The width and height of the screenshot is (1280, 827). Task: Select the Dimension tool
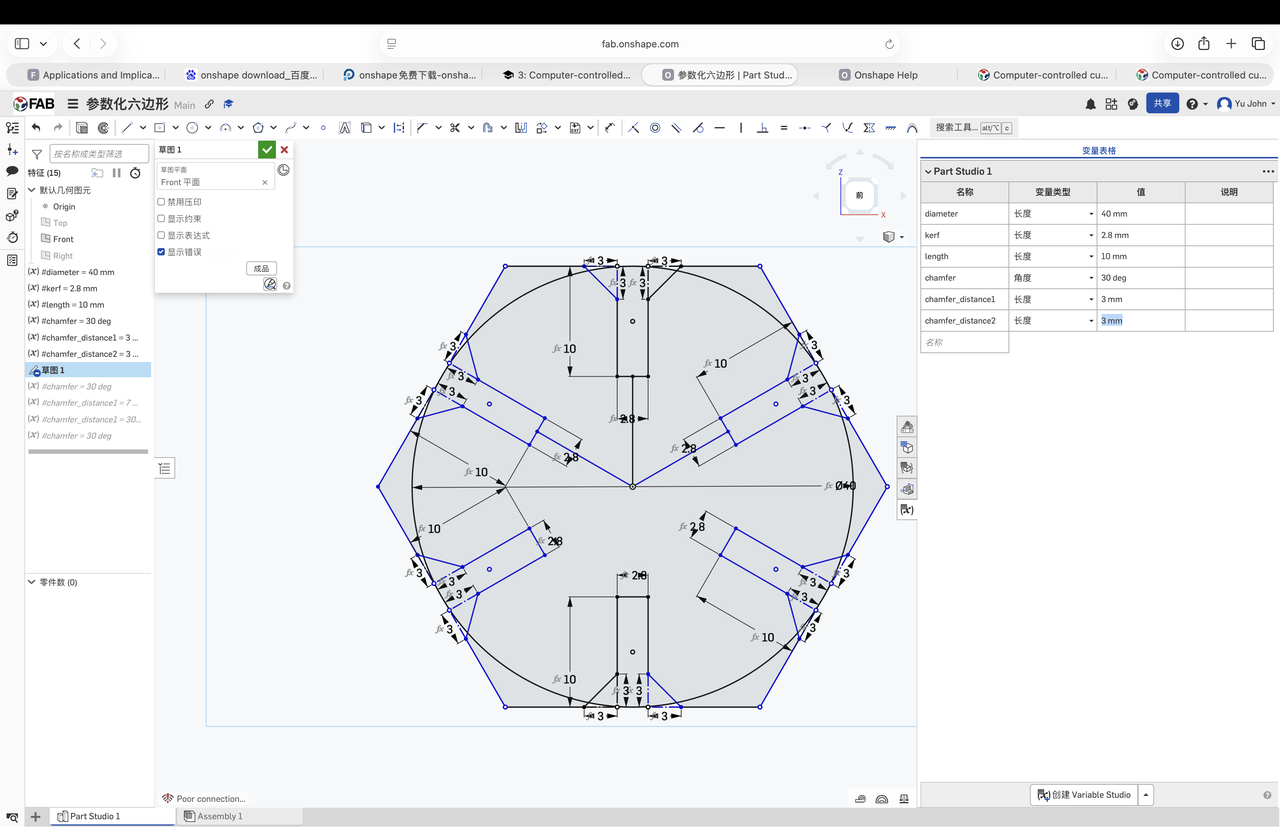[x=609, y=128]
